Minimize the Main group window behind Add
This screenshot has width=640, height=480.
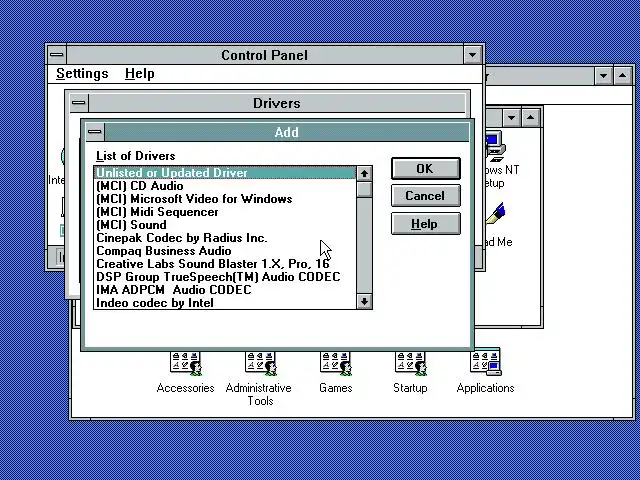pyautogui.click(x=511, y=118)
